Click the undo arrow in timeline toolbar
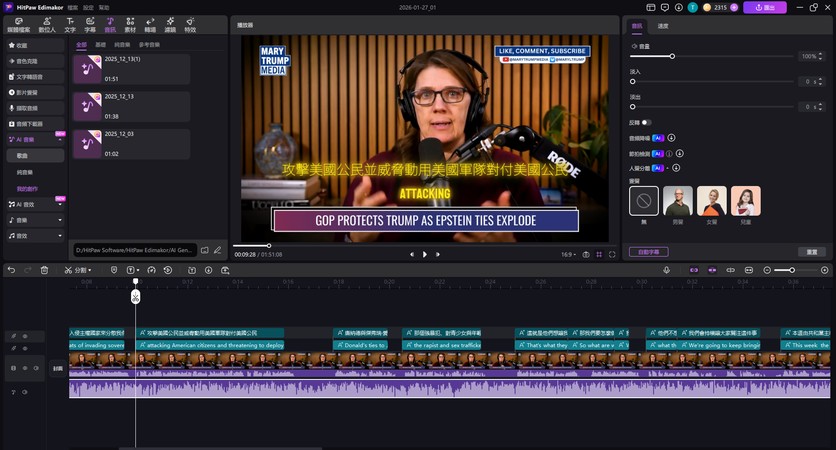This screenshot has width=836, height=450. click(x=10, y=270)
